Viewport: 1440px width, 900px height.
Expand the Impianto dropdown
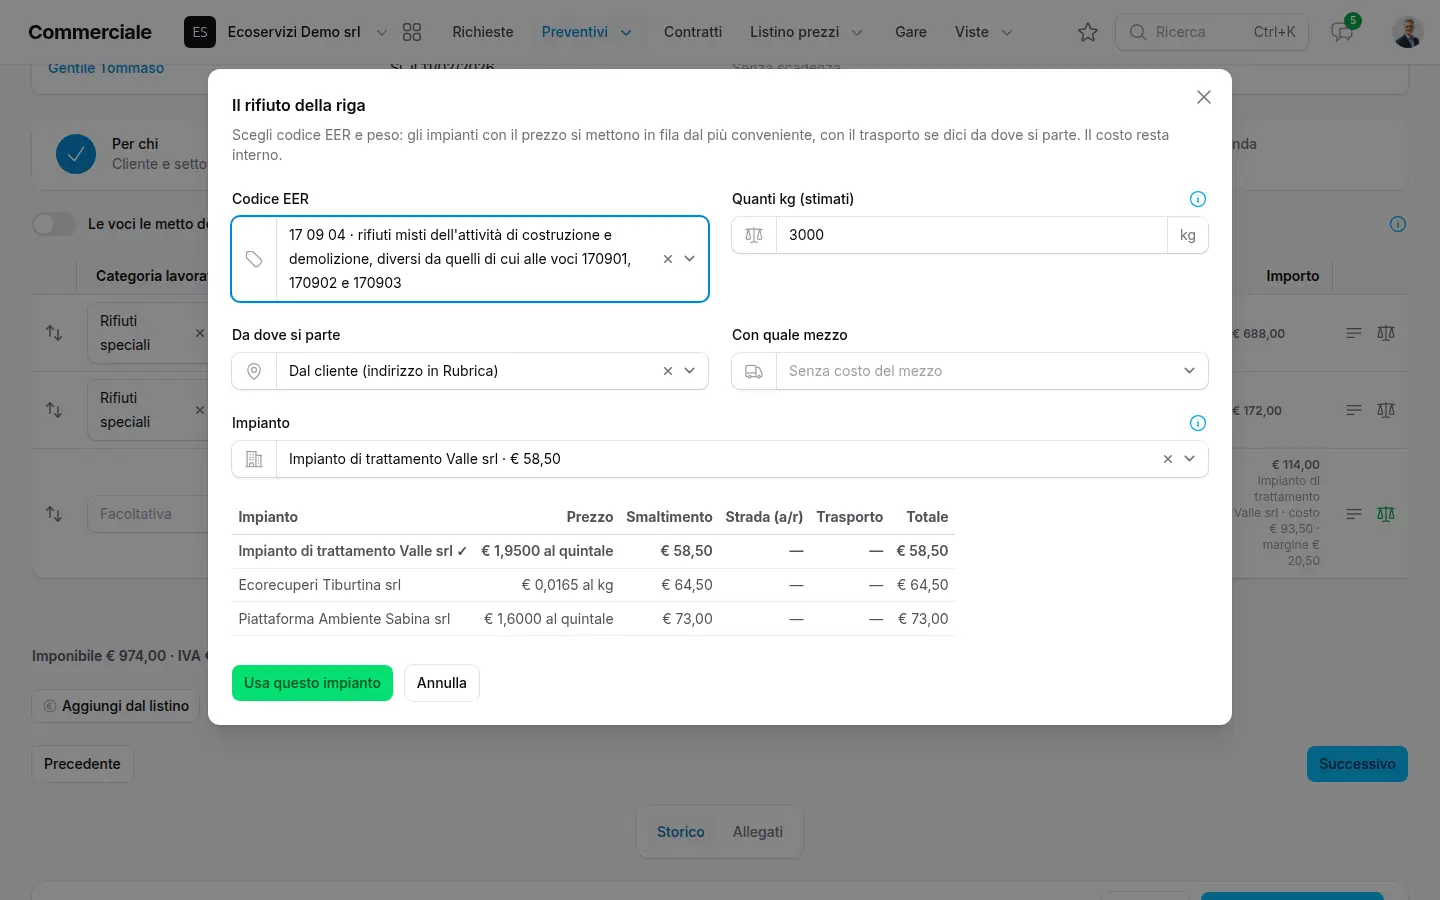point(1190,459)
